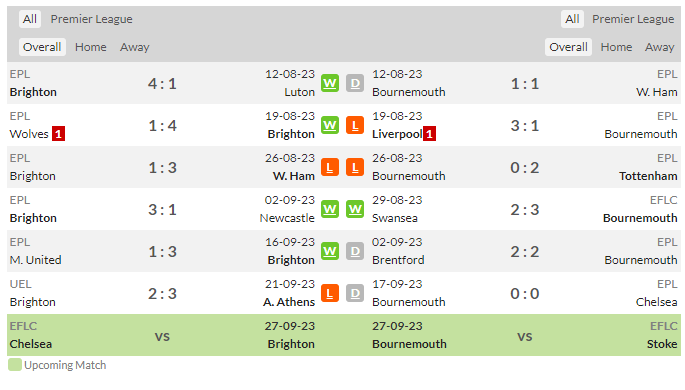Click the L badge next to A. Athens
Screen dimensions: 685x390
(330, 293)
